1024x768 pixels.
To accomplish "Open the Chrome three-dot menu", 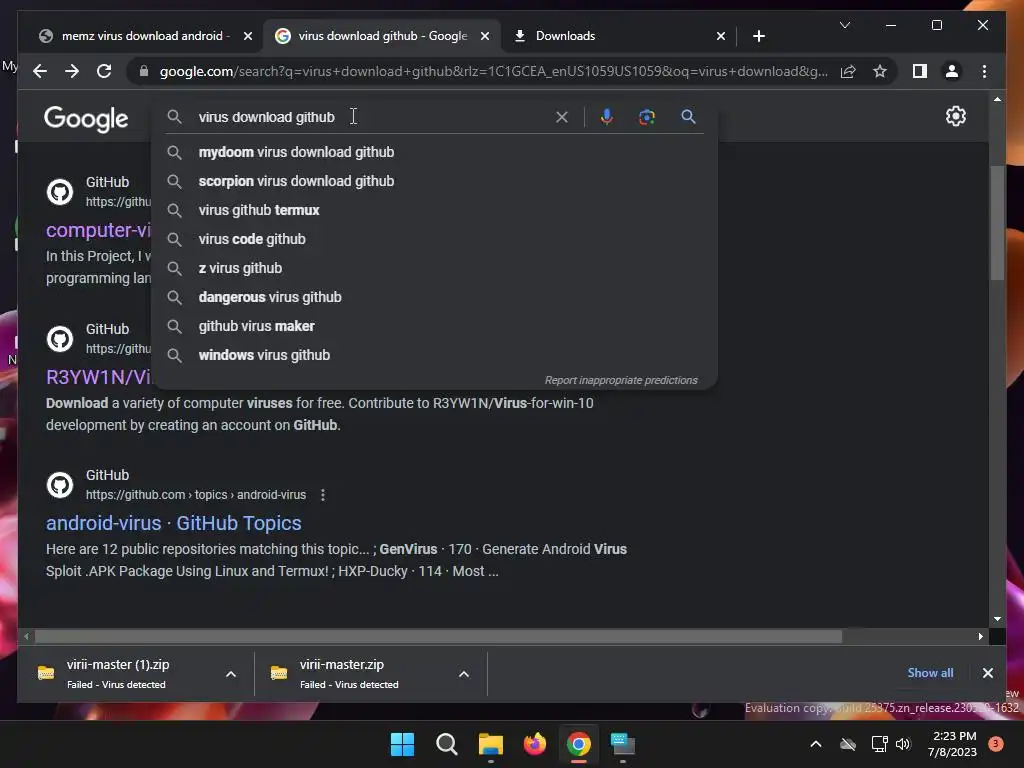I will pos(984,71).
